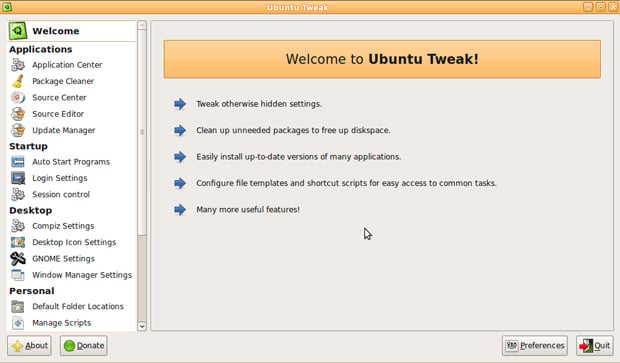Click 'Configure file templates' line
Viewport: 620px width, 363px height.
[346, 183]
